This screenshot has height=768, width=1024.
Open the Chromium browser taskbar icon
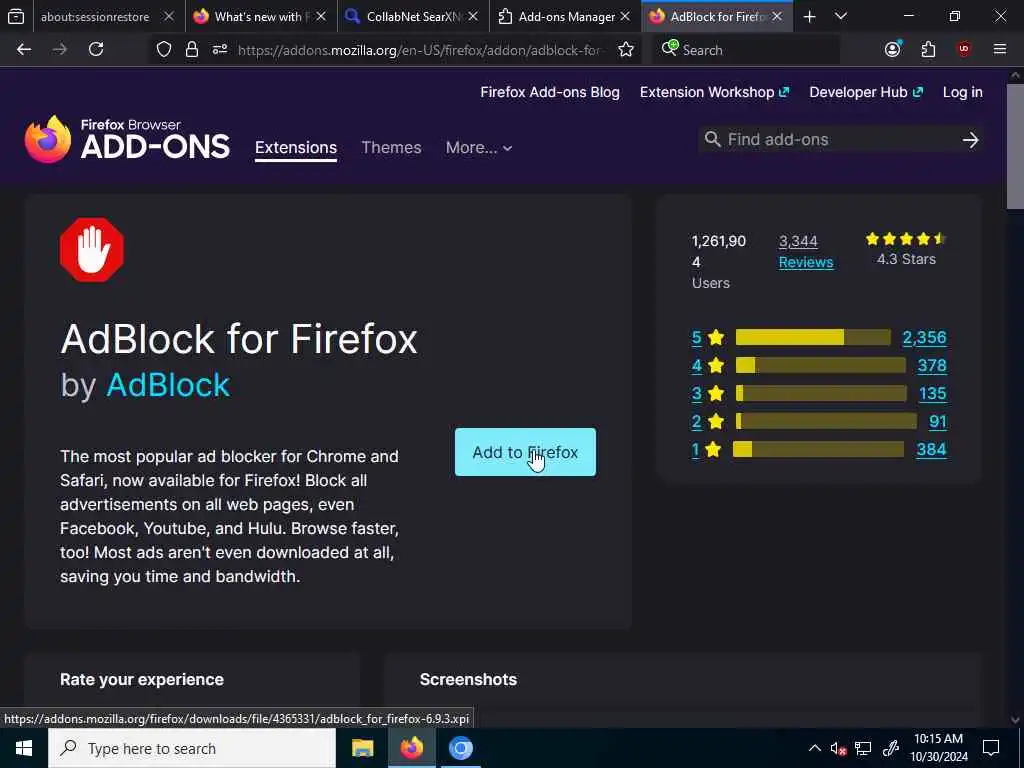[x=461, y=748]
